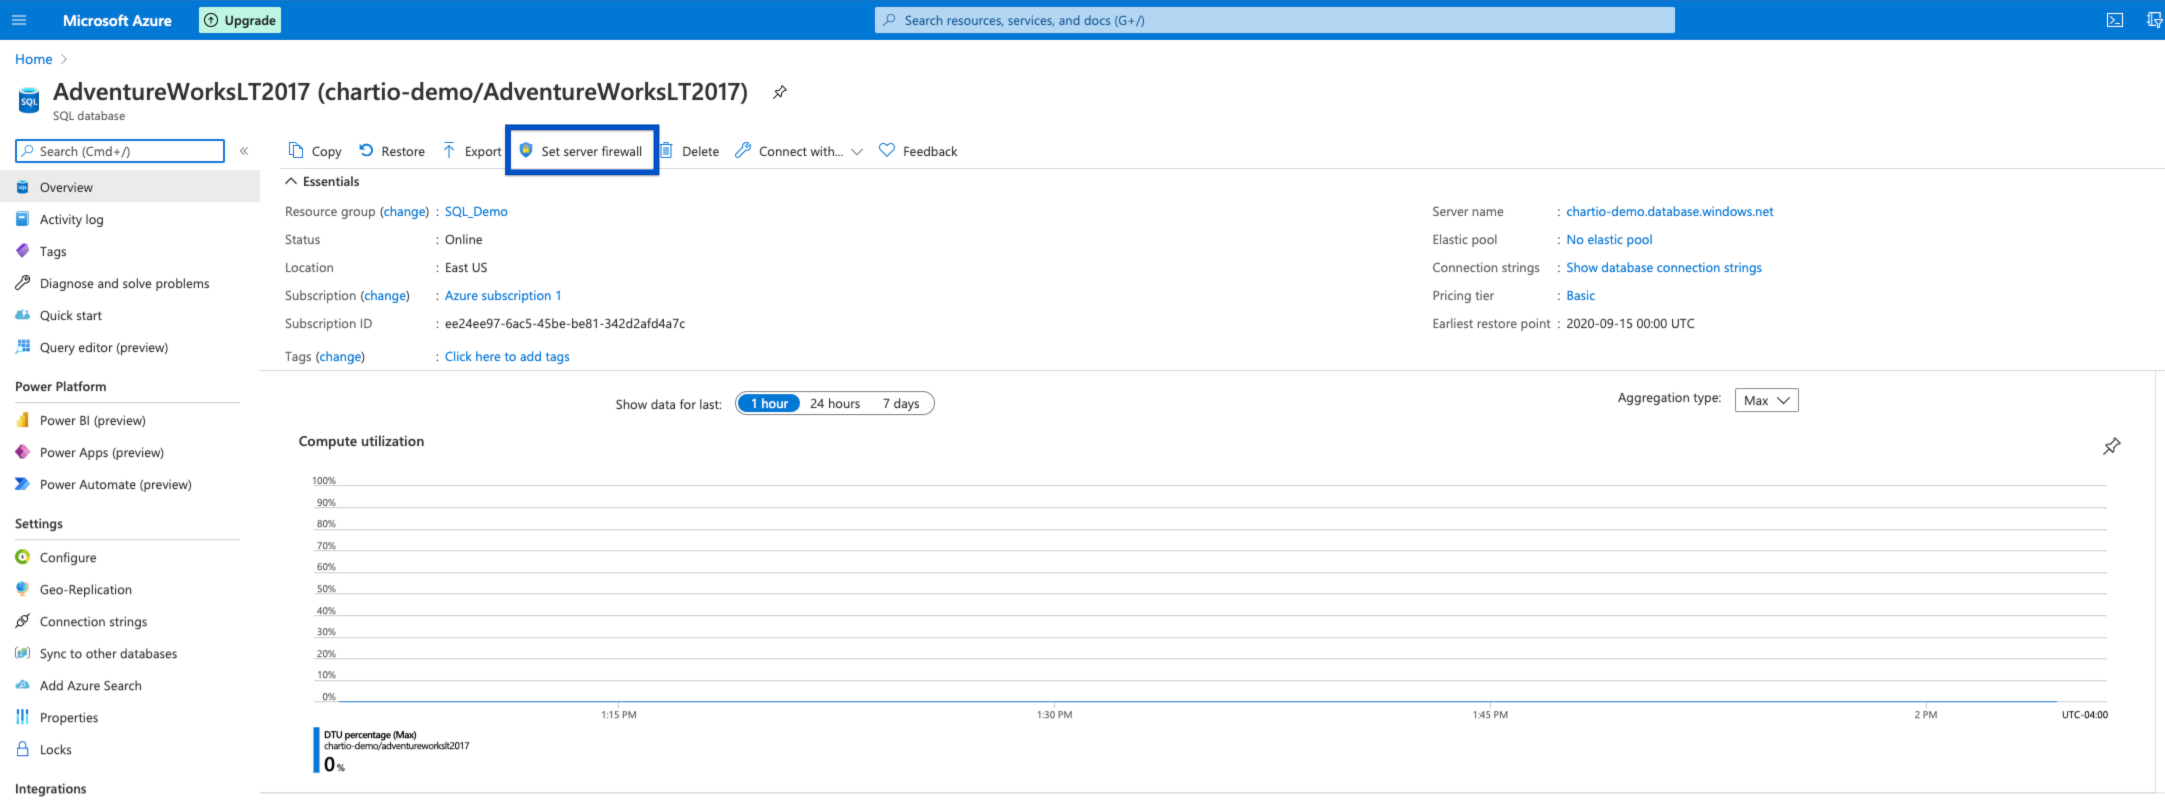Open the SQL_Demo resource group link

(476, 211)
